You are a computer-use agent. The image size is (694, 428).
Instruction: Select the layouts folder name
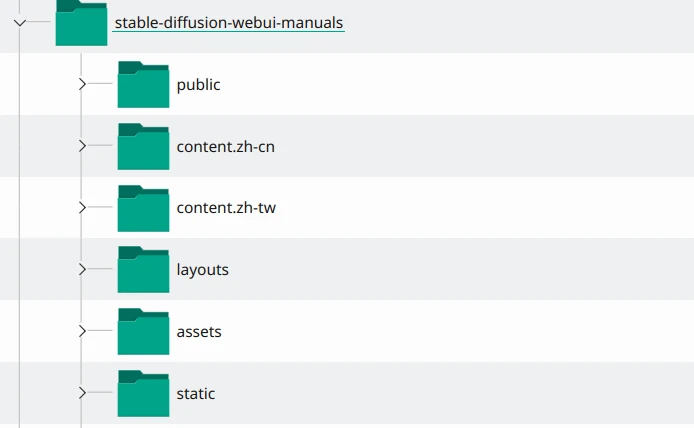click(202, 270)
